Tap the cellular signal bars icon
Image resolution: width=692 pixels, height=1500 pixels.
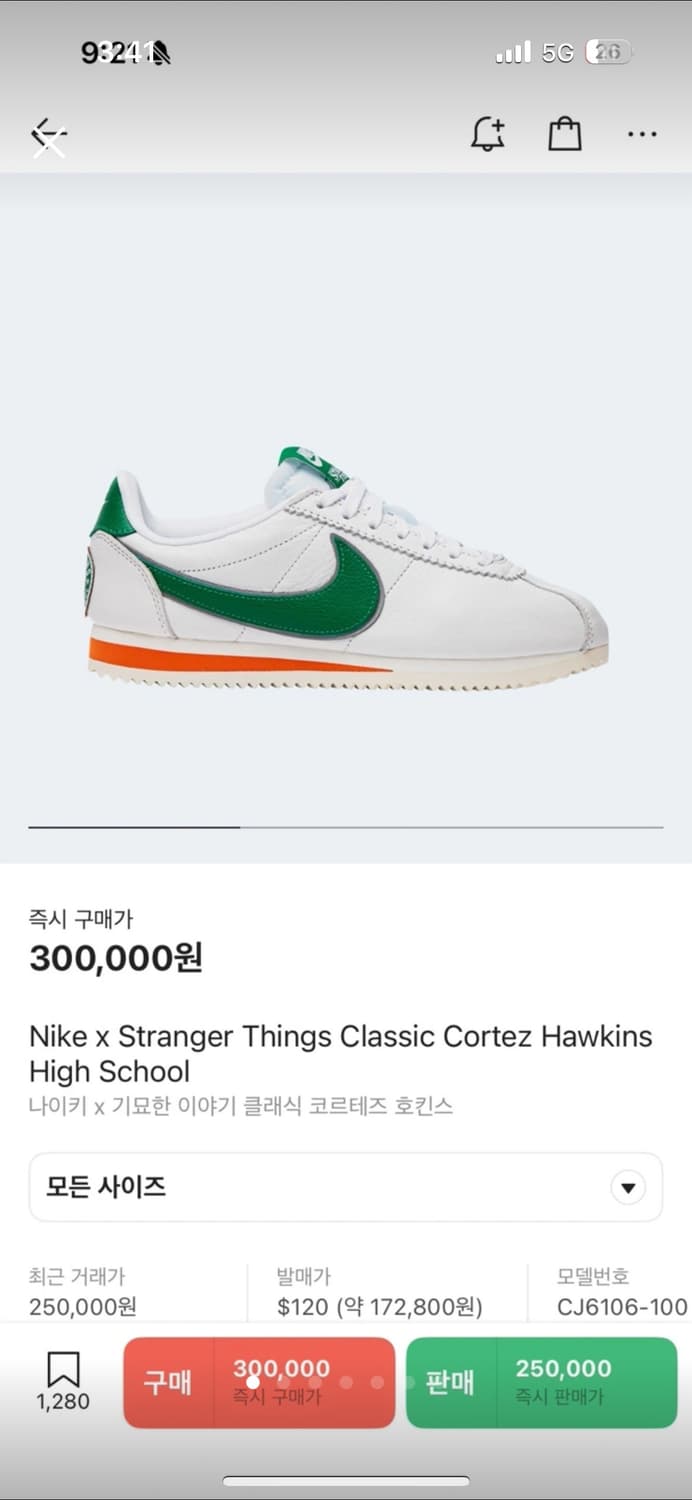513,53
